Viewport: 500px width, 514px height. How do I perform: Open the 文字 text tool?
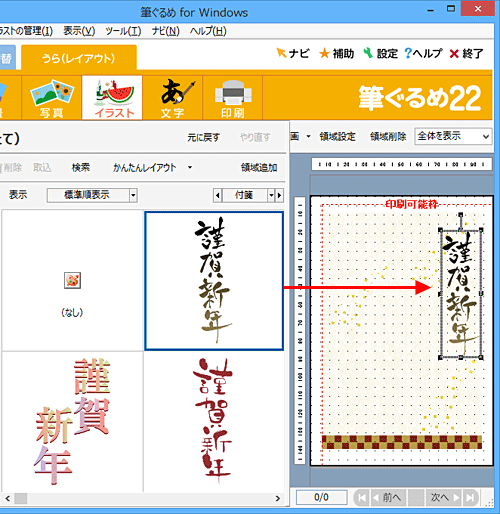click(x=172, y=97)
